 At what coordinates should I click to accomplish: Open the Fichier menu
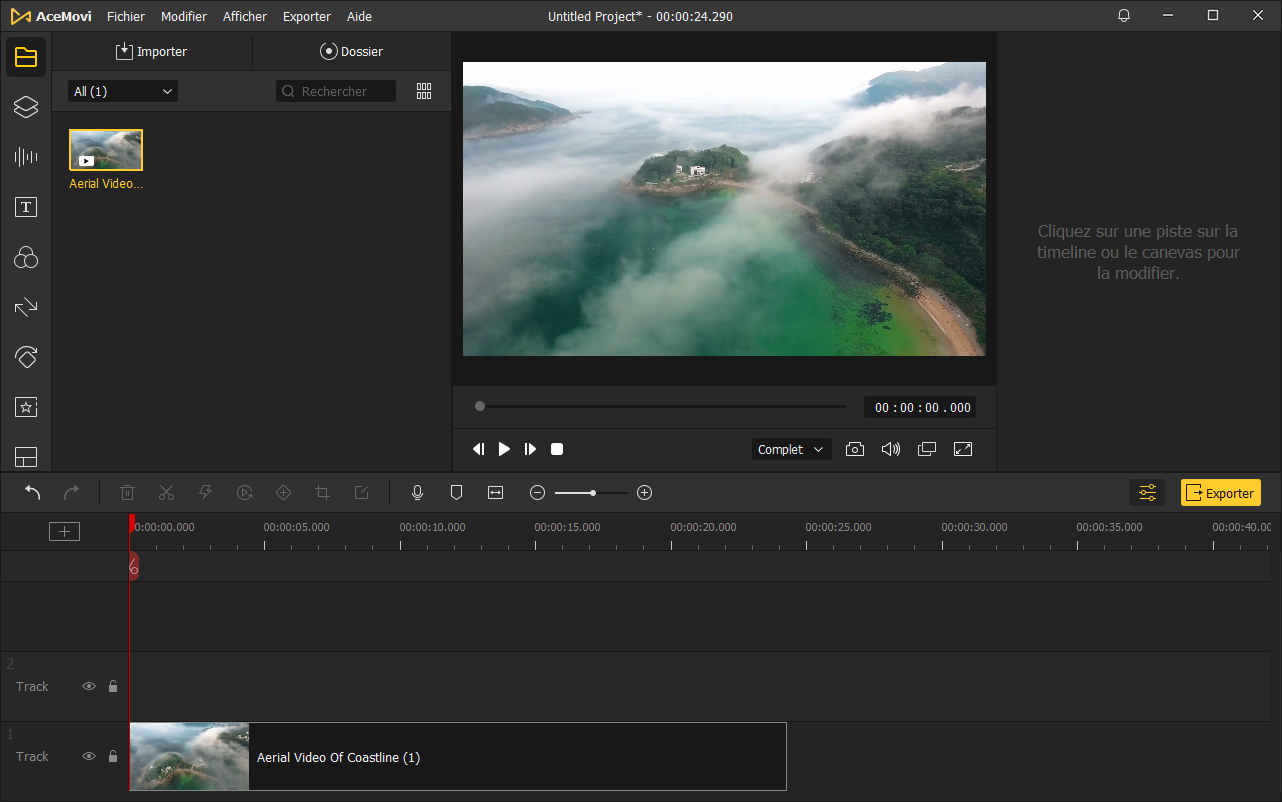tap(126, 17)
